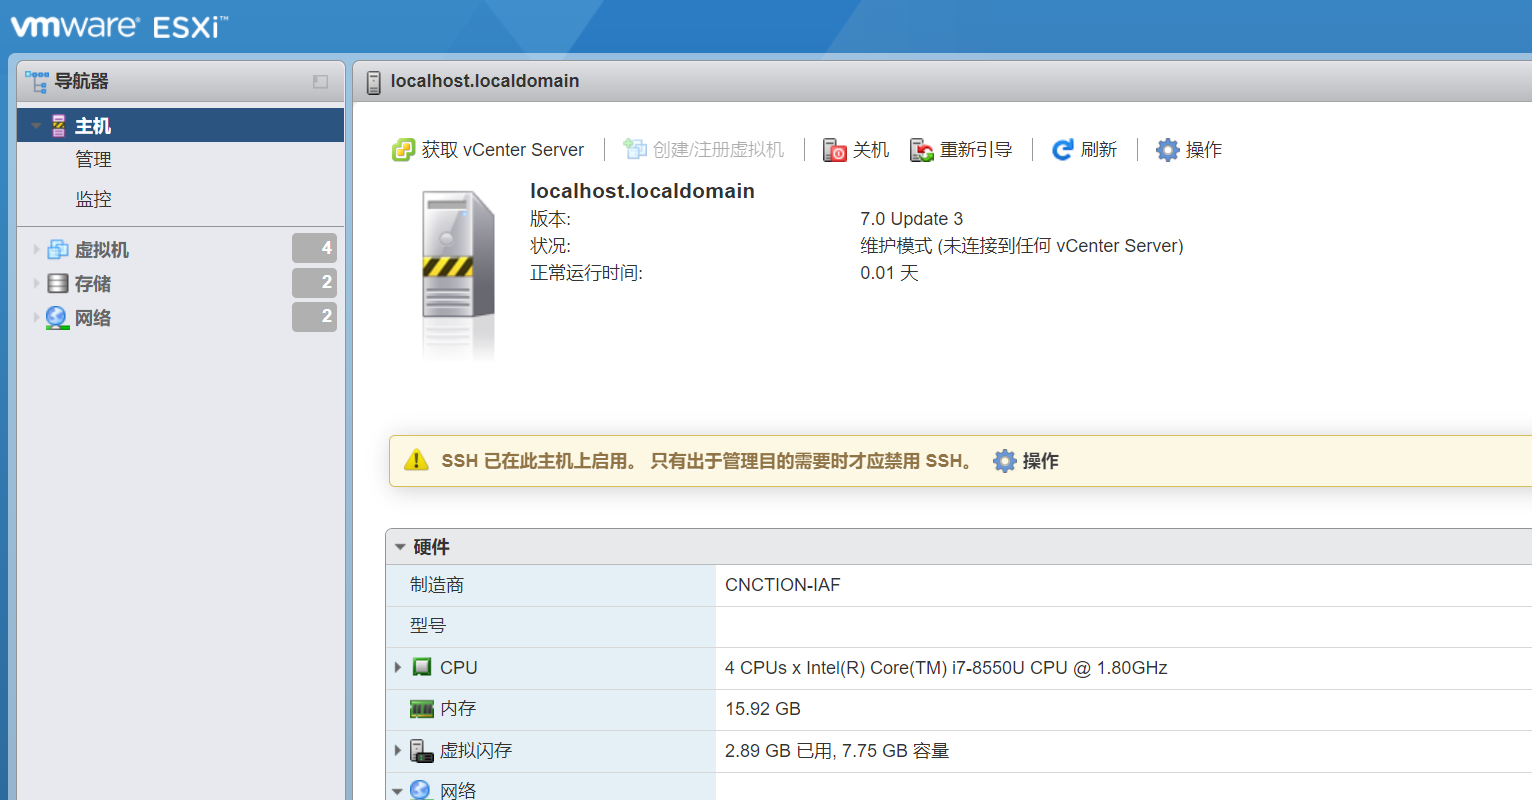Click the memory value 15.92 GB

[763, 709]
